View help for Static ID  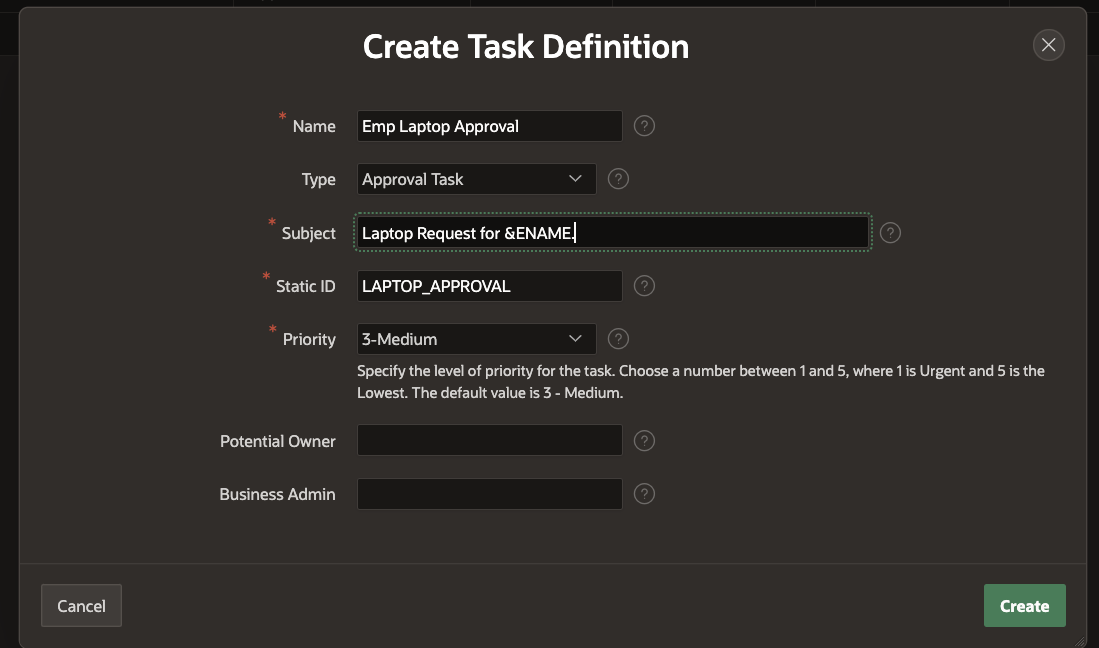click(x=645, y=286)
